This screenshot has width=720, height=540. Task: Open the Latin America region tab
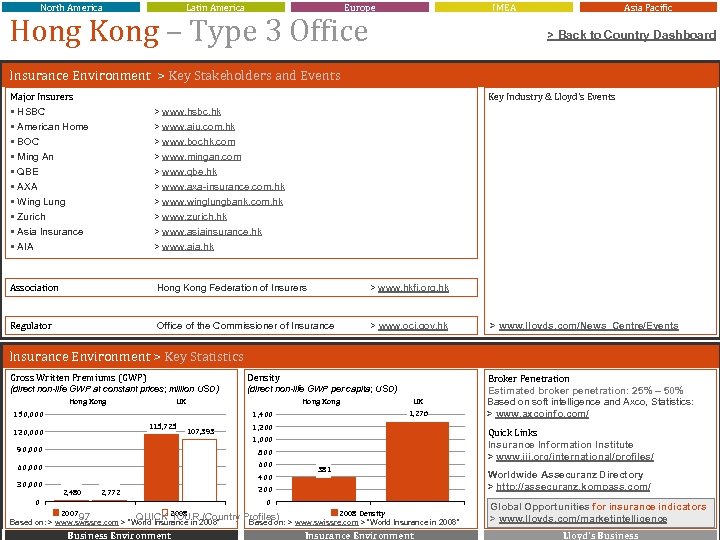click(215, 6)
